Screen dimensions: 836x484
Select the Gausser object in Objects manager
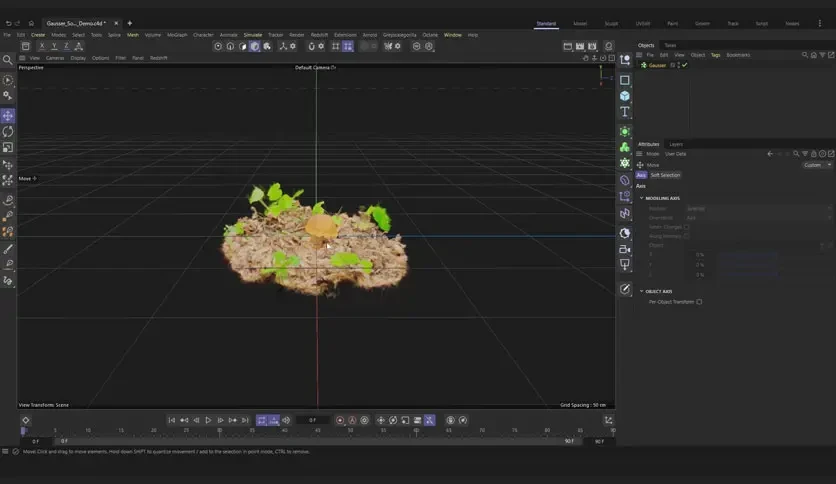[657, 65]
